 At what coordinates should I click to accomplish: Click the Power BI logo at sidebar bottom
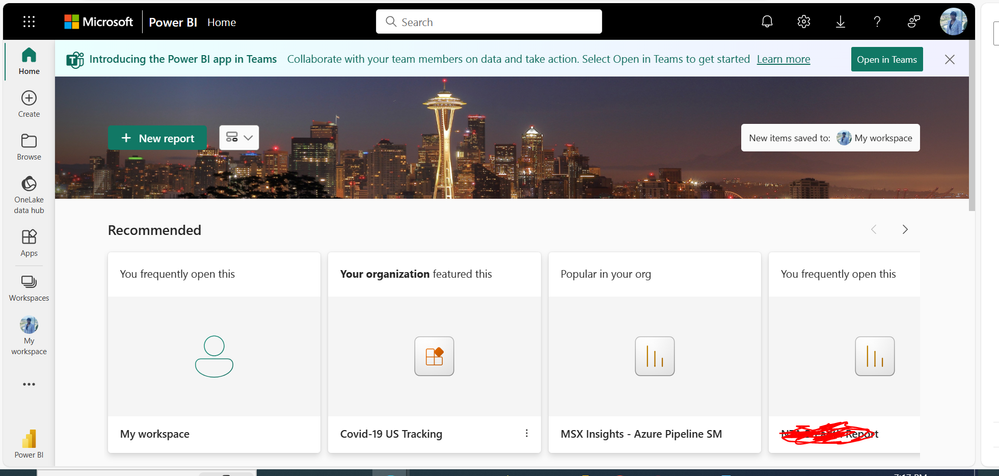click(x=29, y=444)
